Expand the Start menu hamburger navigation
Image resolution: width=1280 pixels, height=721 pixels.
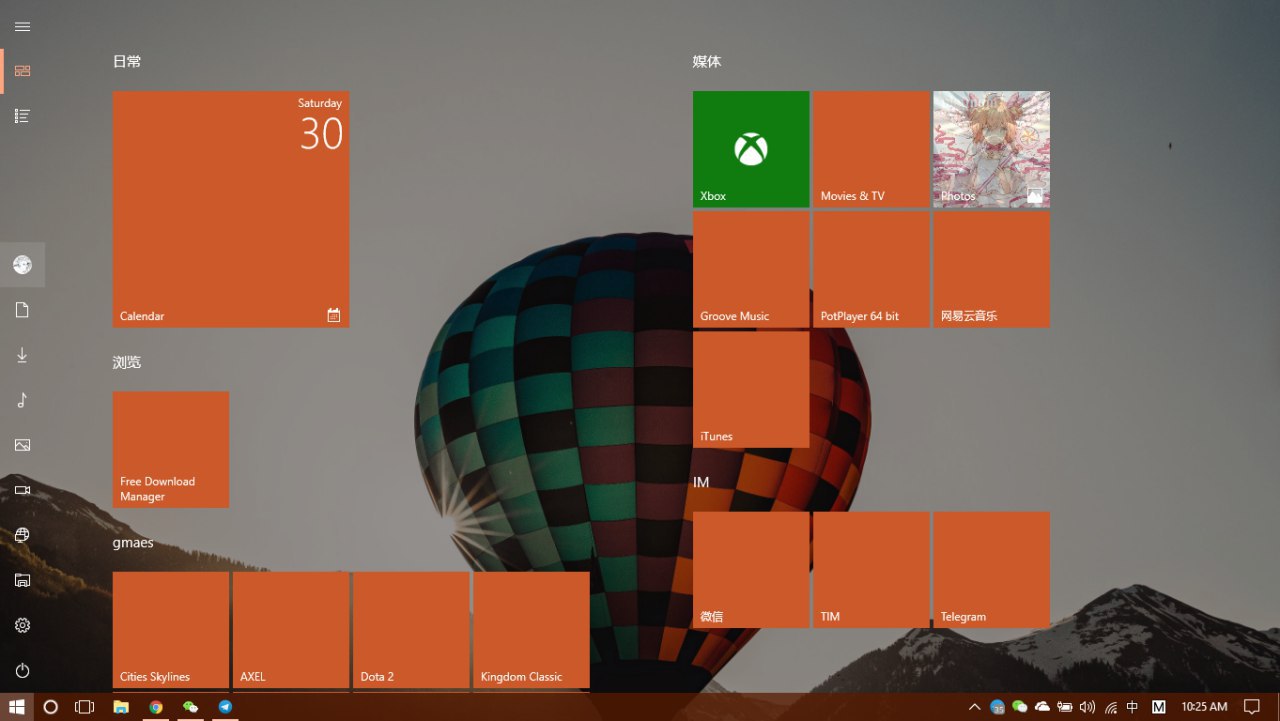22,27
